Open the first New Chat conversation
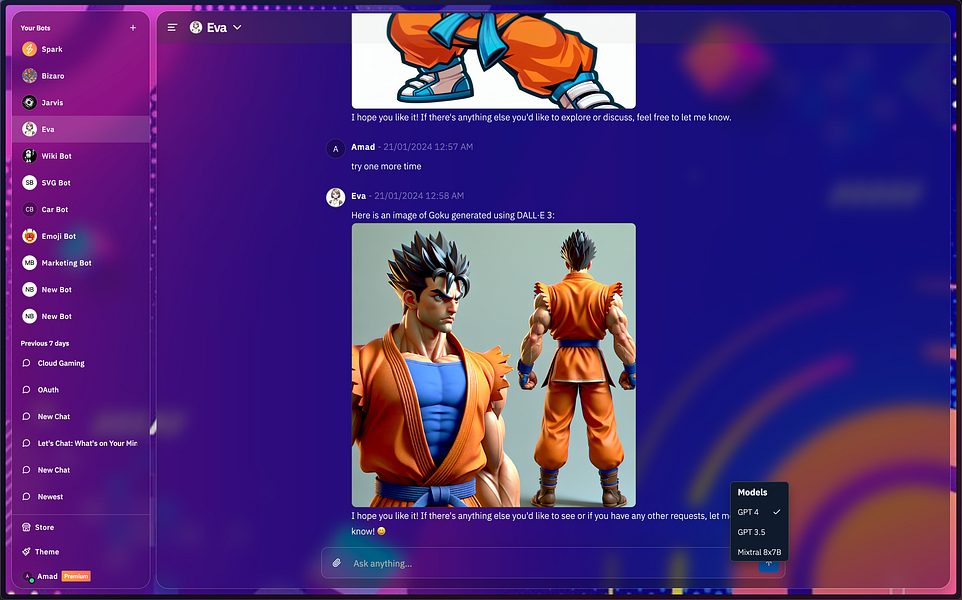 pos(81,417)
